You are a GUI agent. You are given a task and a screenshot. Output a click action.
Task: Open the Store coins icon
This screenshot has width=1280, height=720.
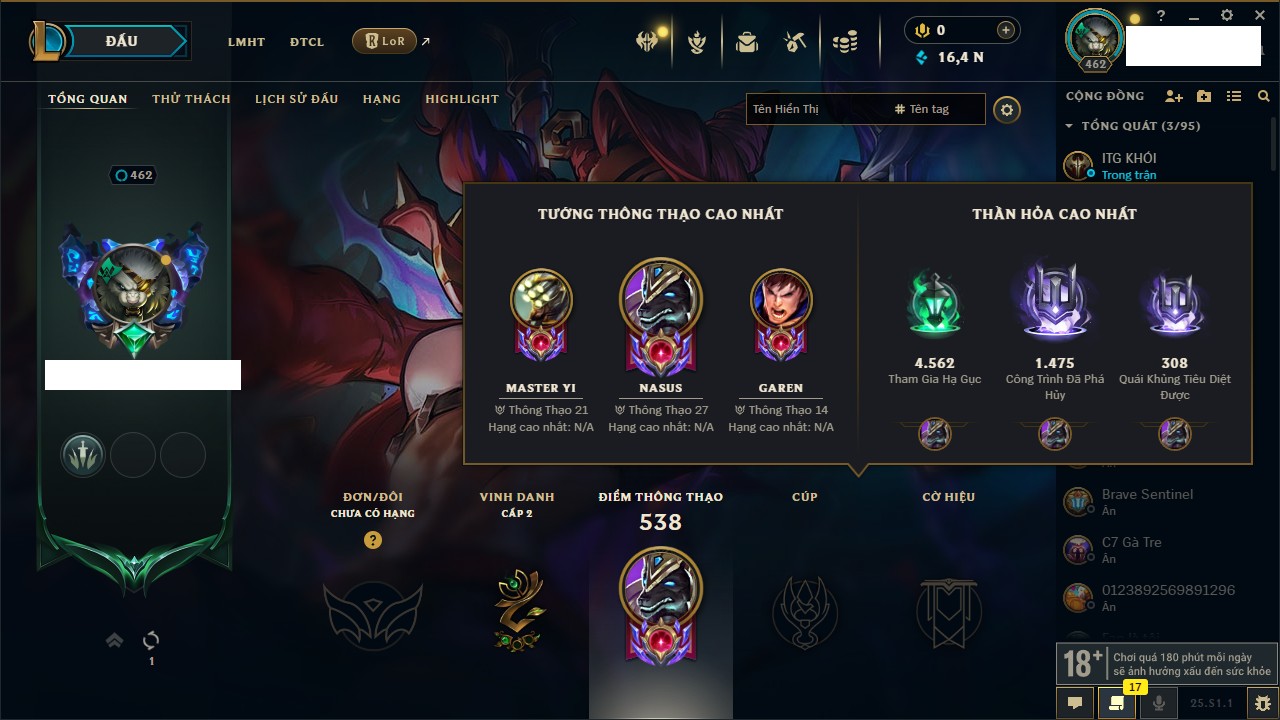845,42
